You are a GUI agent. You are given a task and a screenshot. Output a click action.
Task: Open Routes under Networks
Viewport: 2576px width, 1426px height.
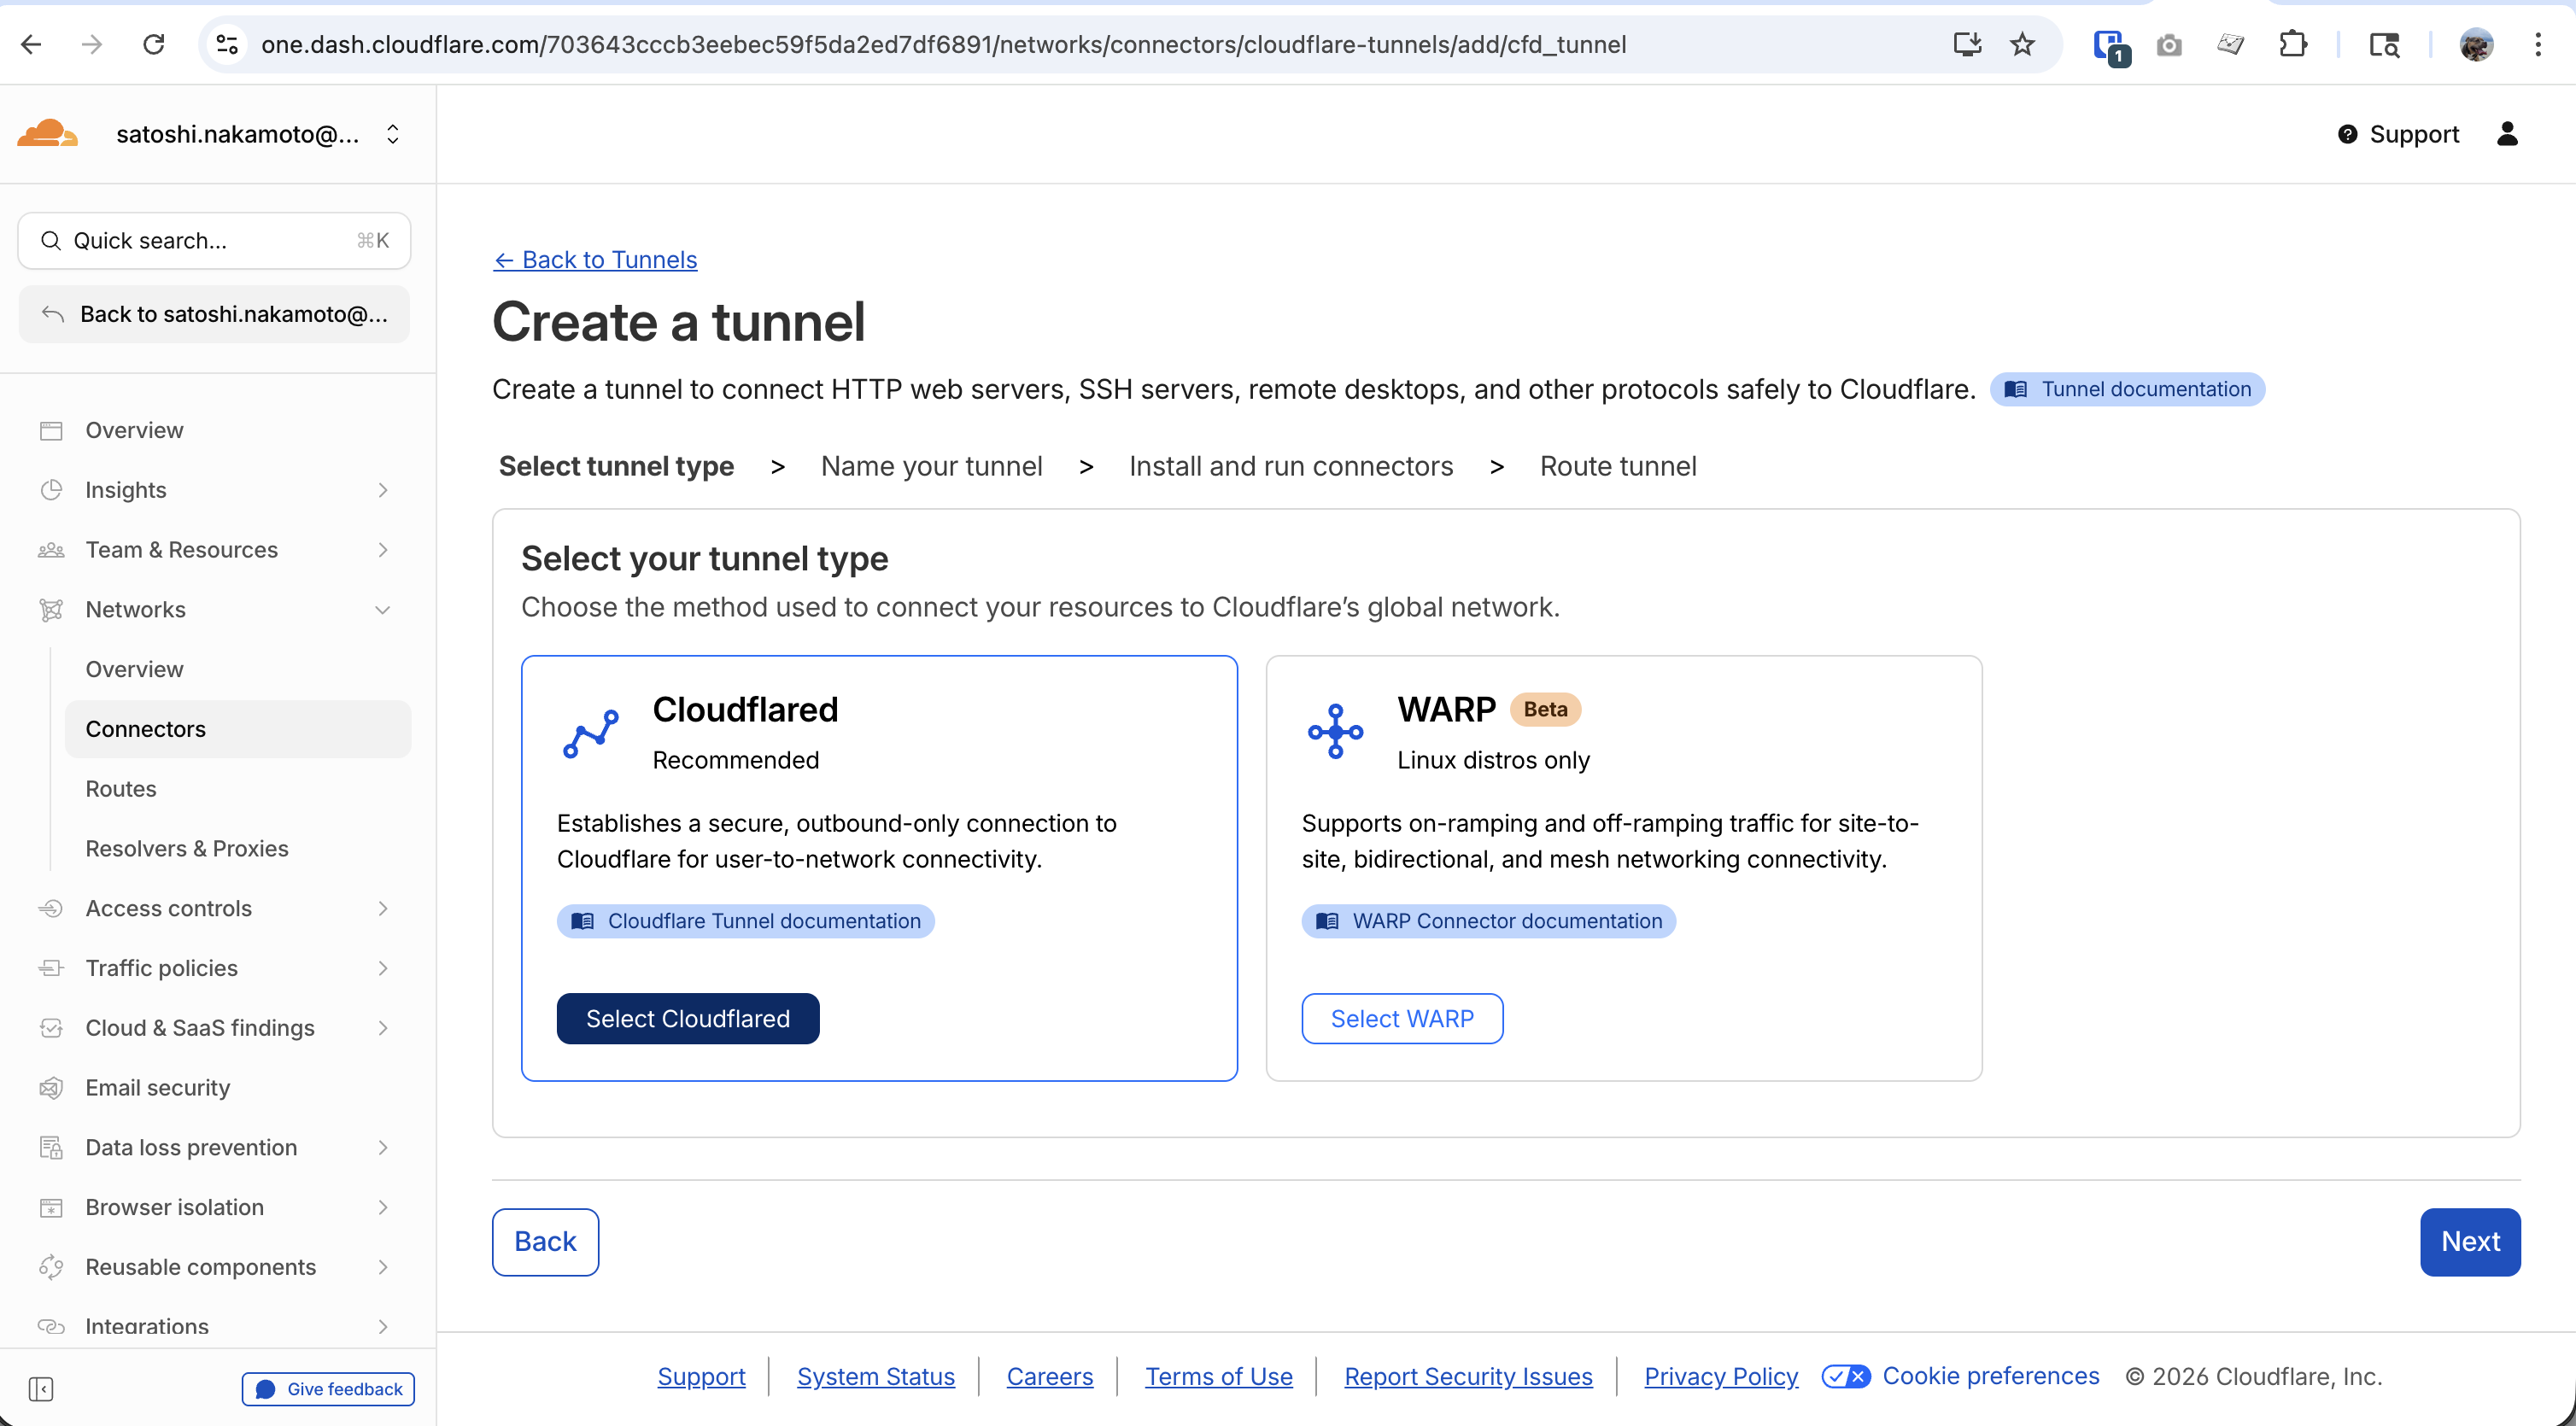tap(121, 788)
